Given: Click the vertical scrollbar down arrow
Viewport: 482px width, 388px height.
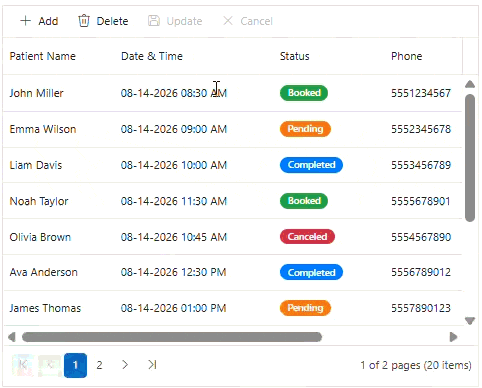Looking at the screenshot, I should coord(470,321).
